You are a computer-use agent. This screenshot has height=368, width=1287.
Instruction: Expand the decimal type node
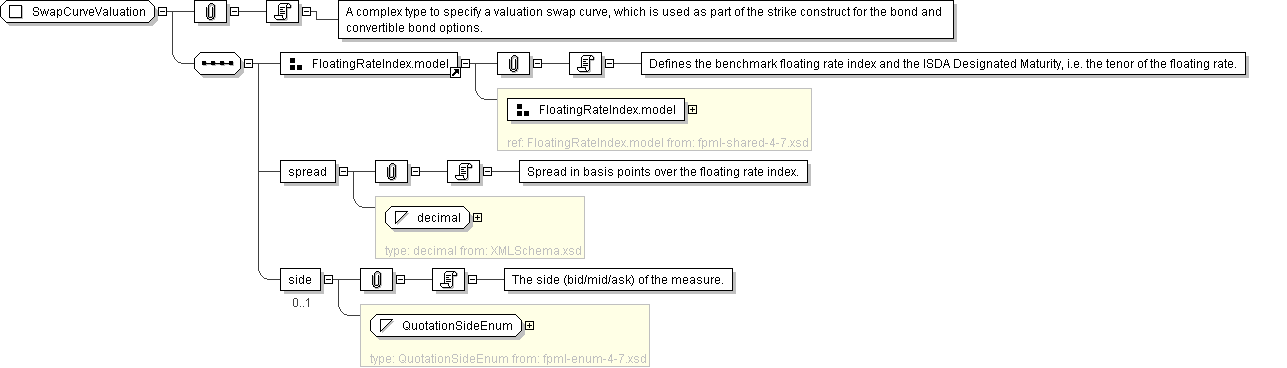tap(477, 217)
